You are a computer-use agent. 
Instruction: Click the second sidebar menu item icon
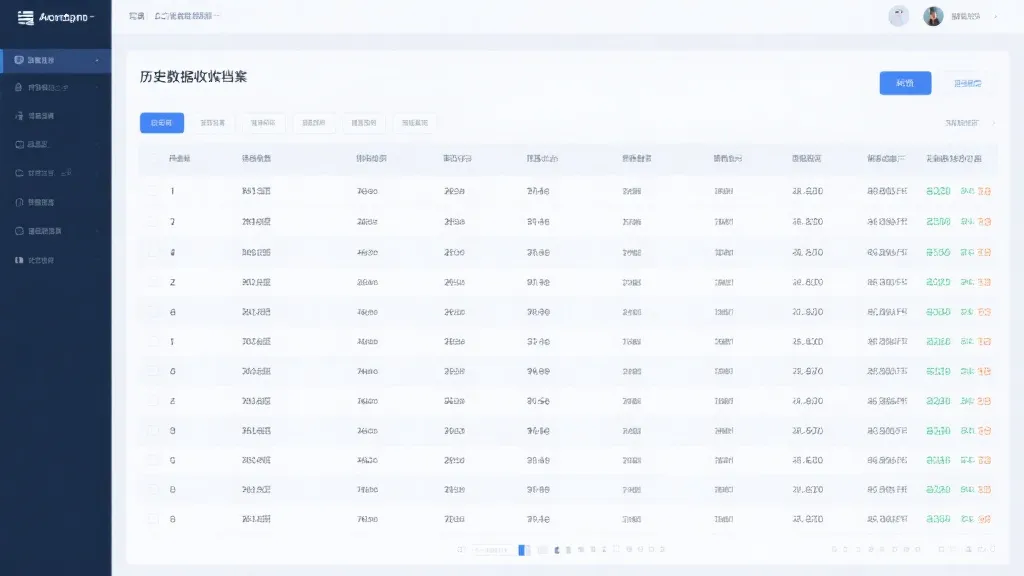(x=19, y=88)
